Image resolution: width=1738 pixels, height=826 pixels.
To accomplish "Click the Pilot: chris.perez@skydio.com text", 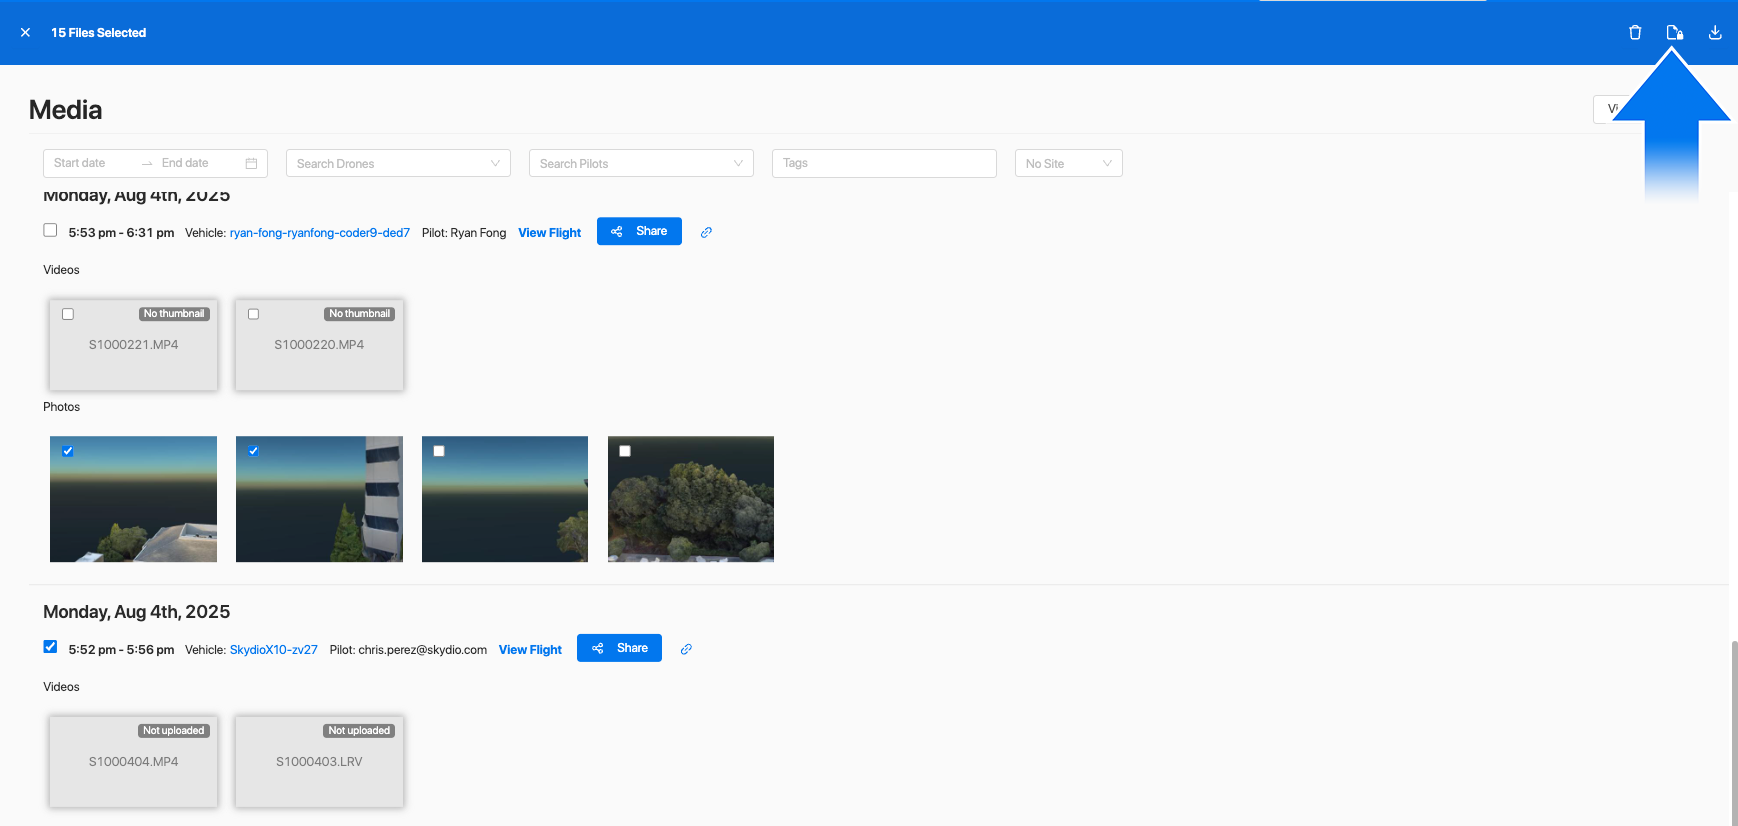I will [408, 650].
